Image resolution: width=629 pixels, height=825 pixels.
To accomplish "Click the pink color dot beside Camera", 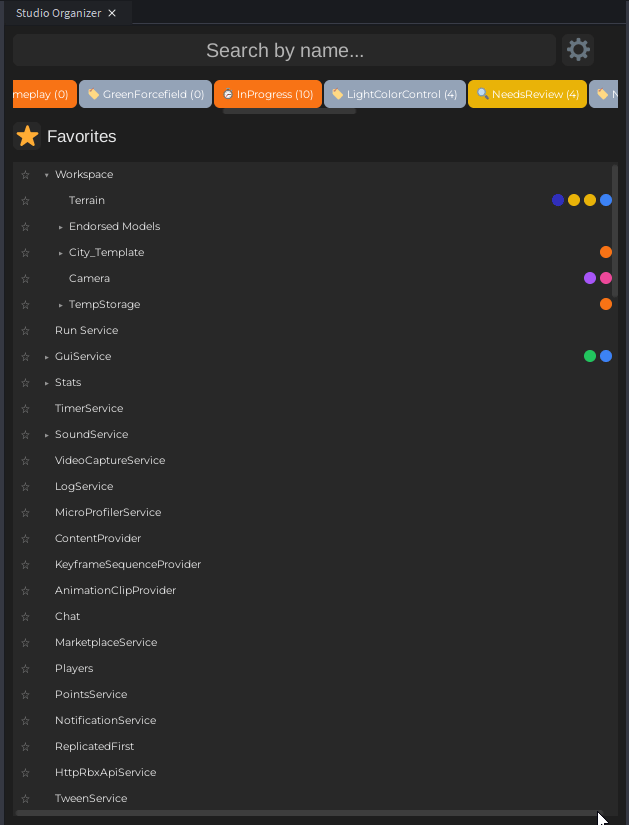I will click(x=606, y=278).
